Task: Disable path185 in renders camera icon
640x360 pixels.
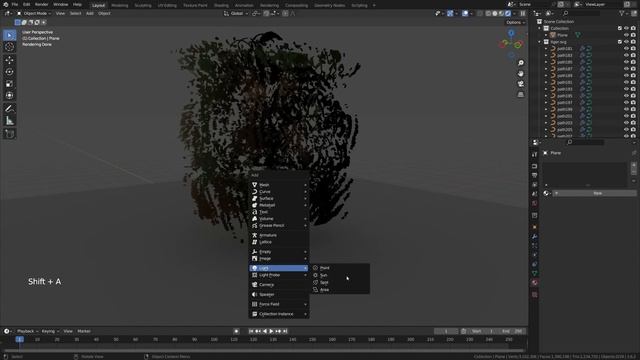Action: pyautogui.click(x=633, y=62)
